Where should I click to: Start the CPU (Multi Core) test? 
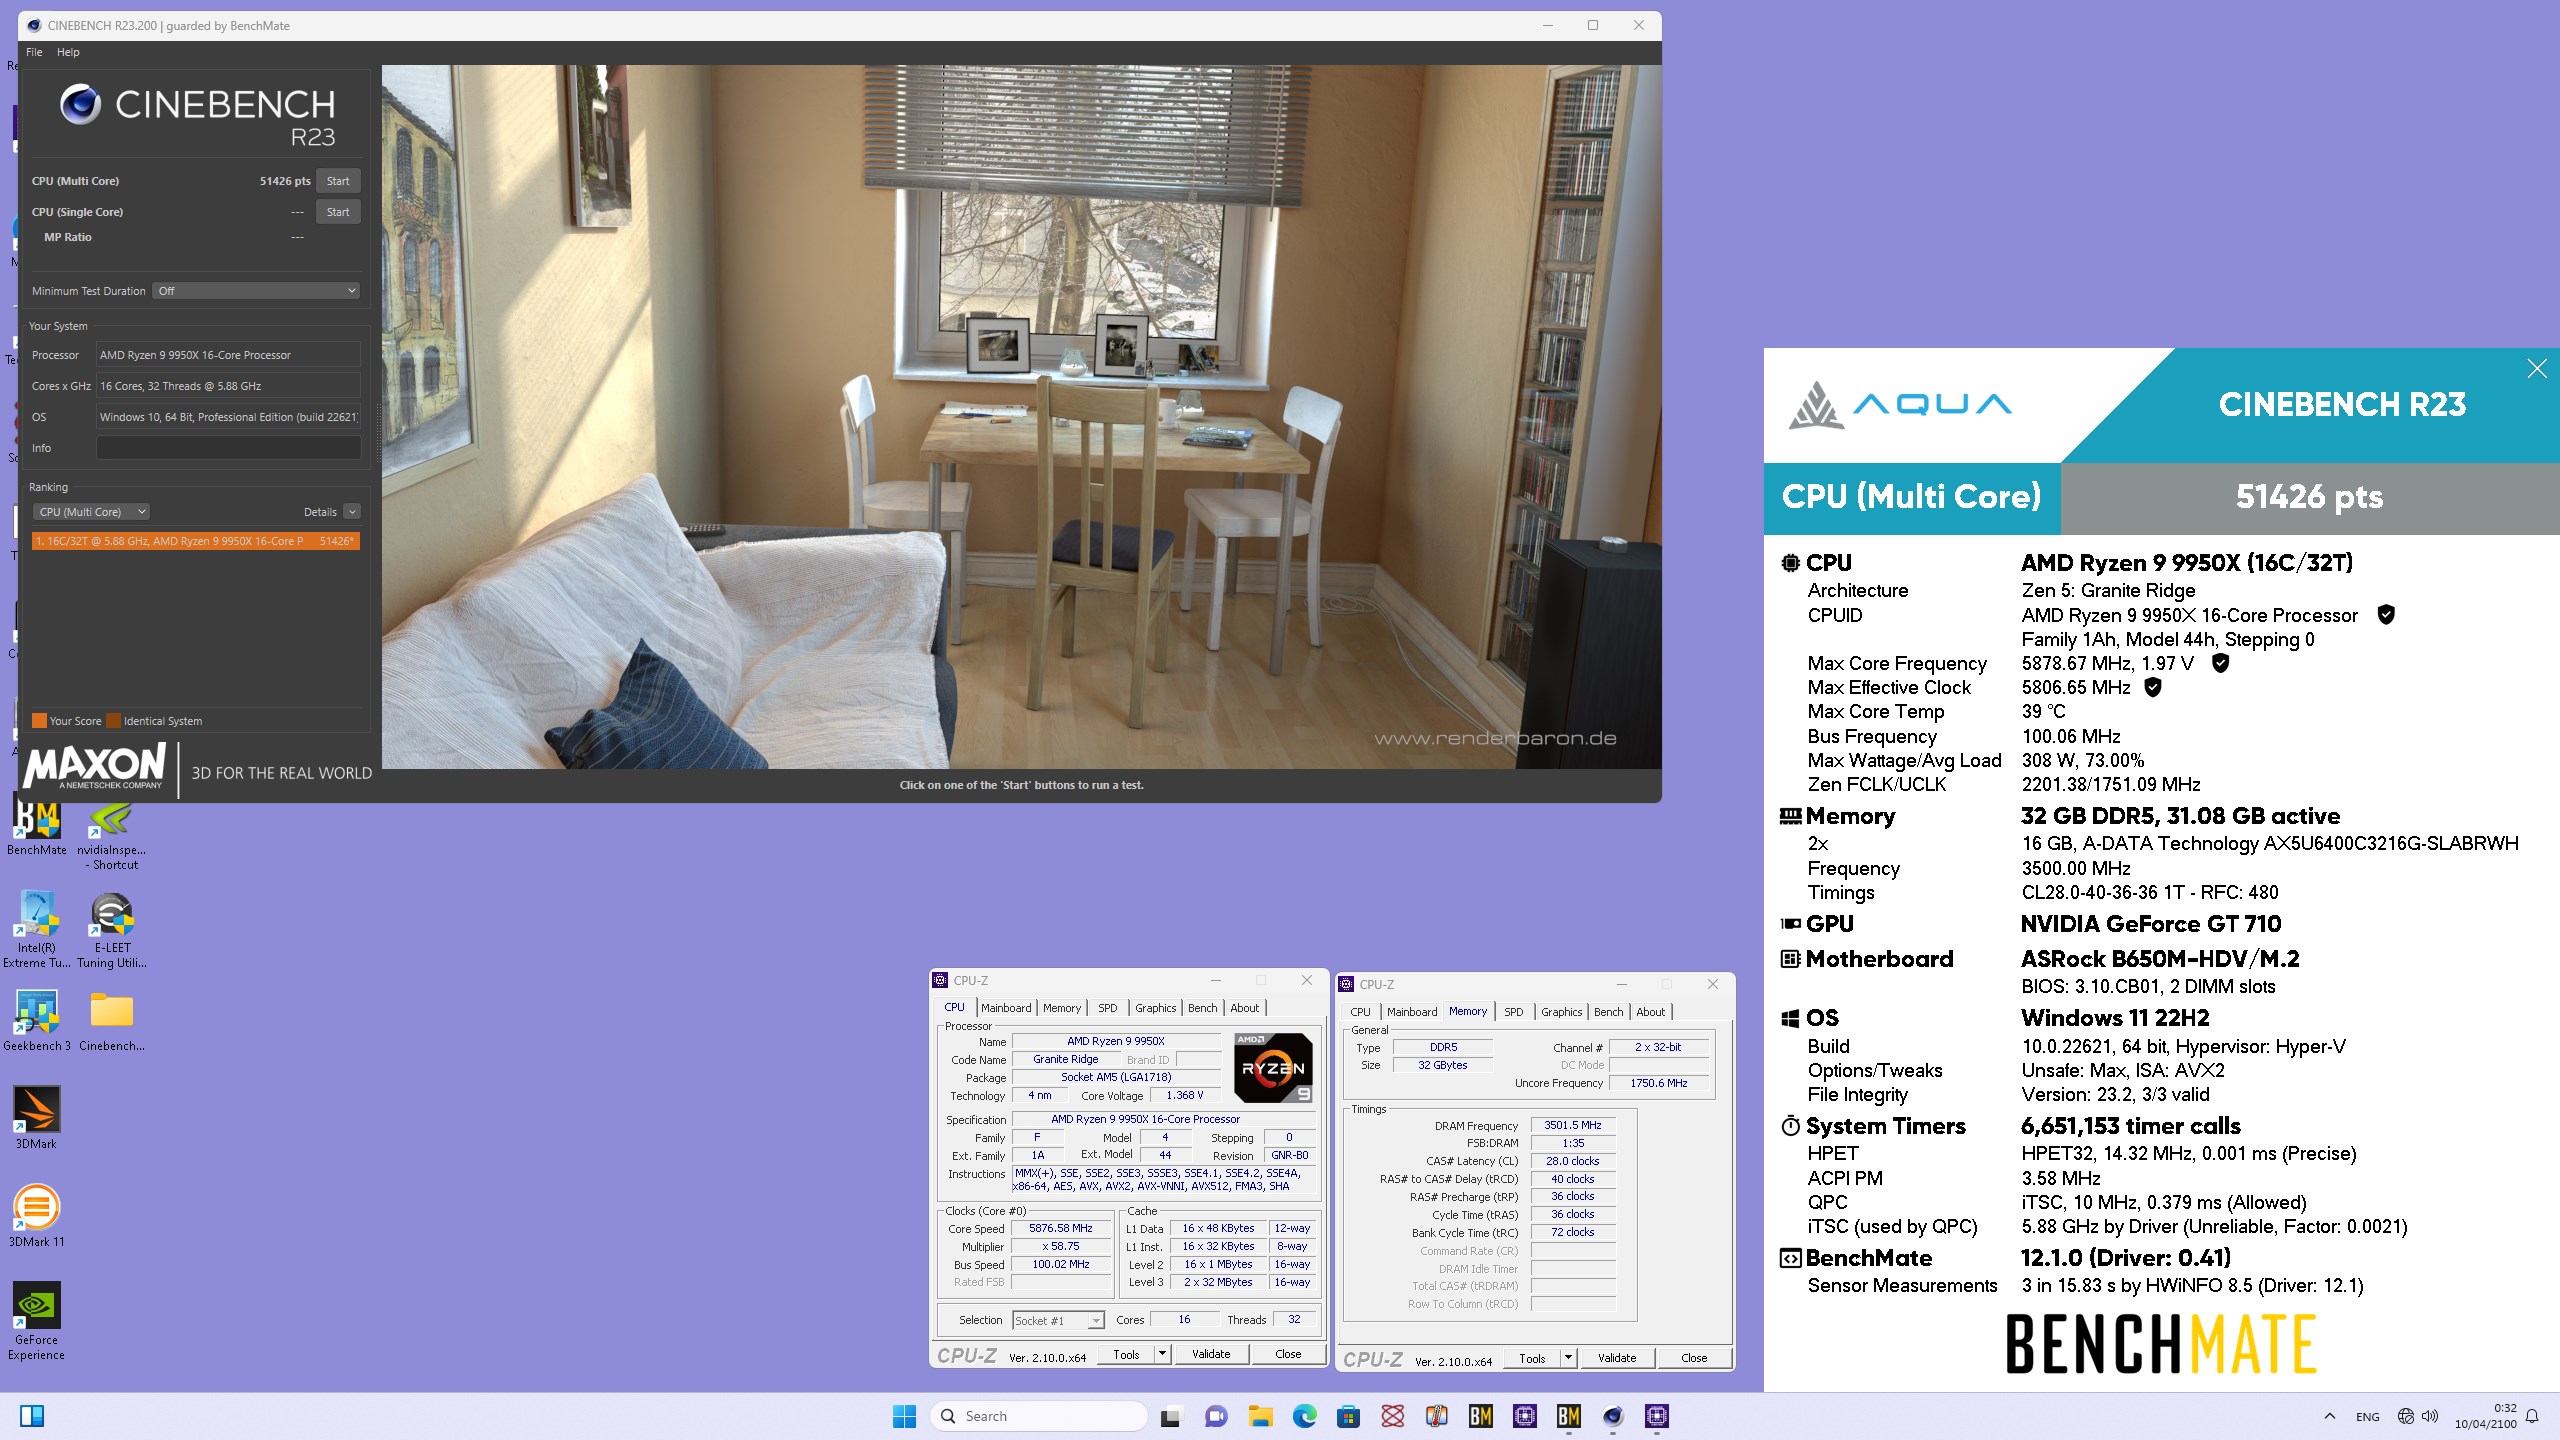point(338,181)
